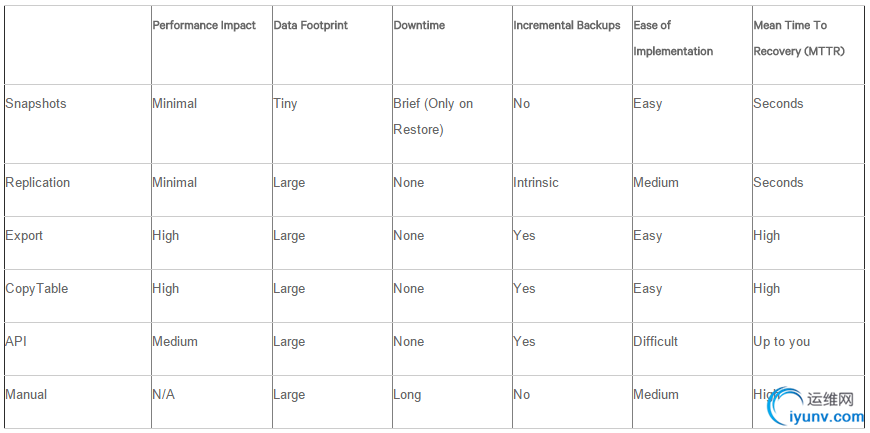The width and height of the screenshot is (870, 433).
Task: Select the Snapshots row label
Action: coord(36,103)
